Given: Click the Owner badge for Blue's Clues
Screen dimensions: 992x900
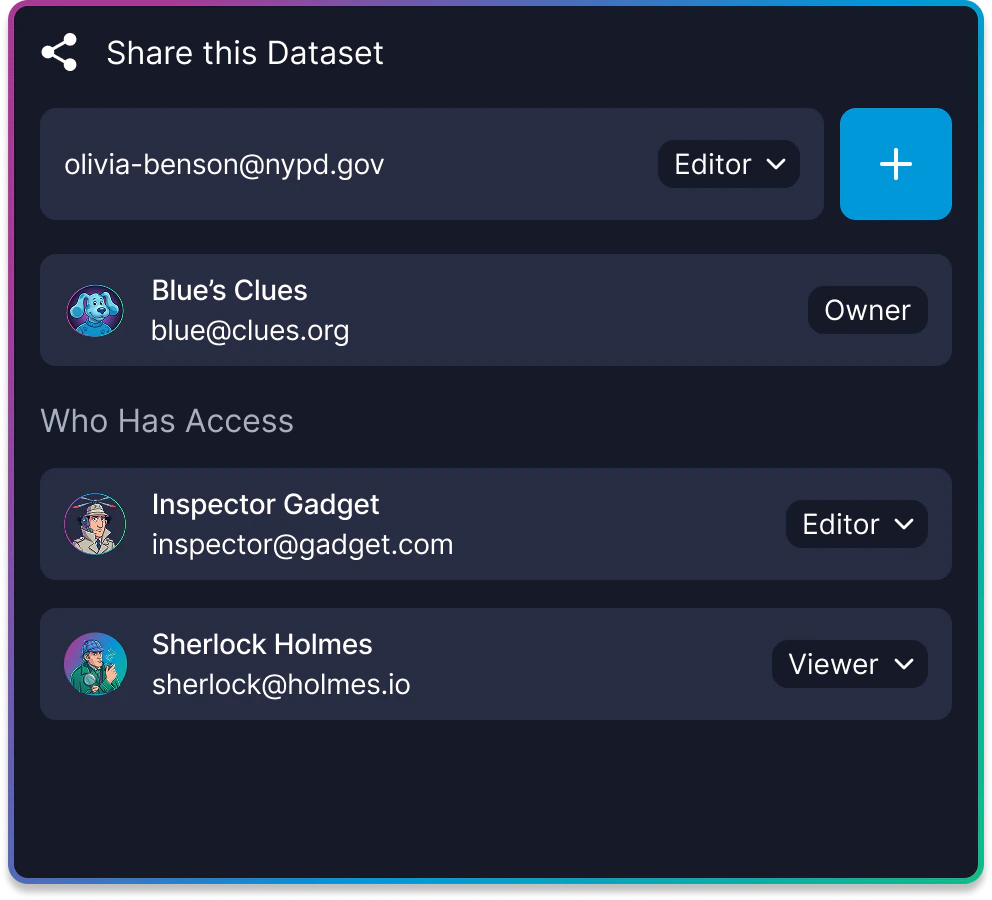Looking at the screenshot, I should [x=867, y=310].
